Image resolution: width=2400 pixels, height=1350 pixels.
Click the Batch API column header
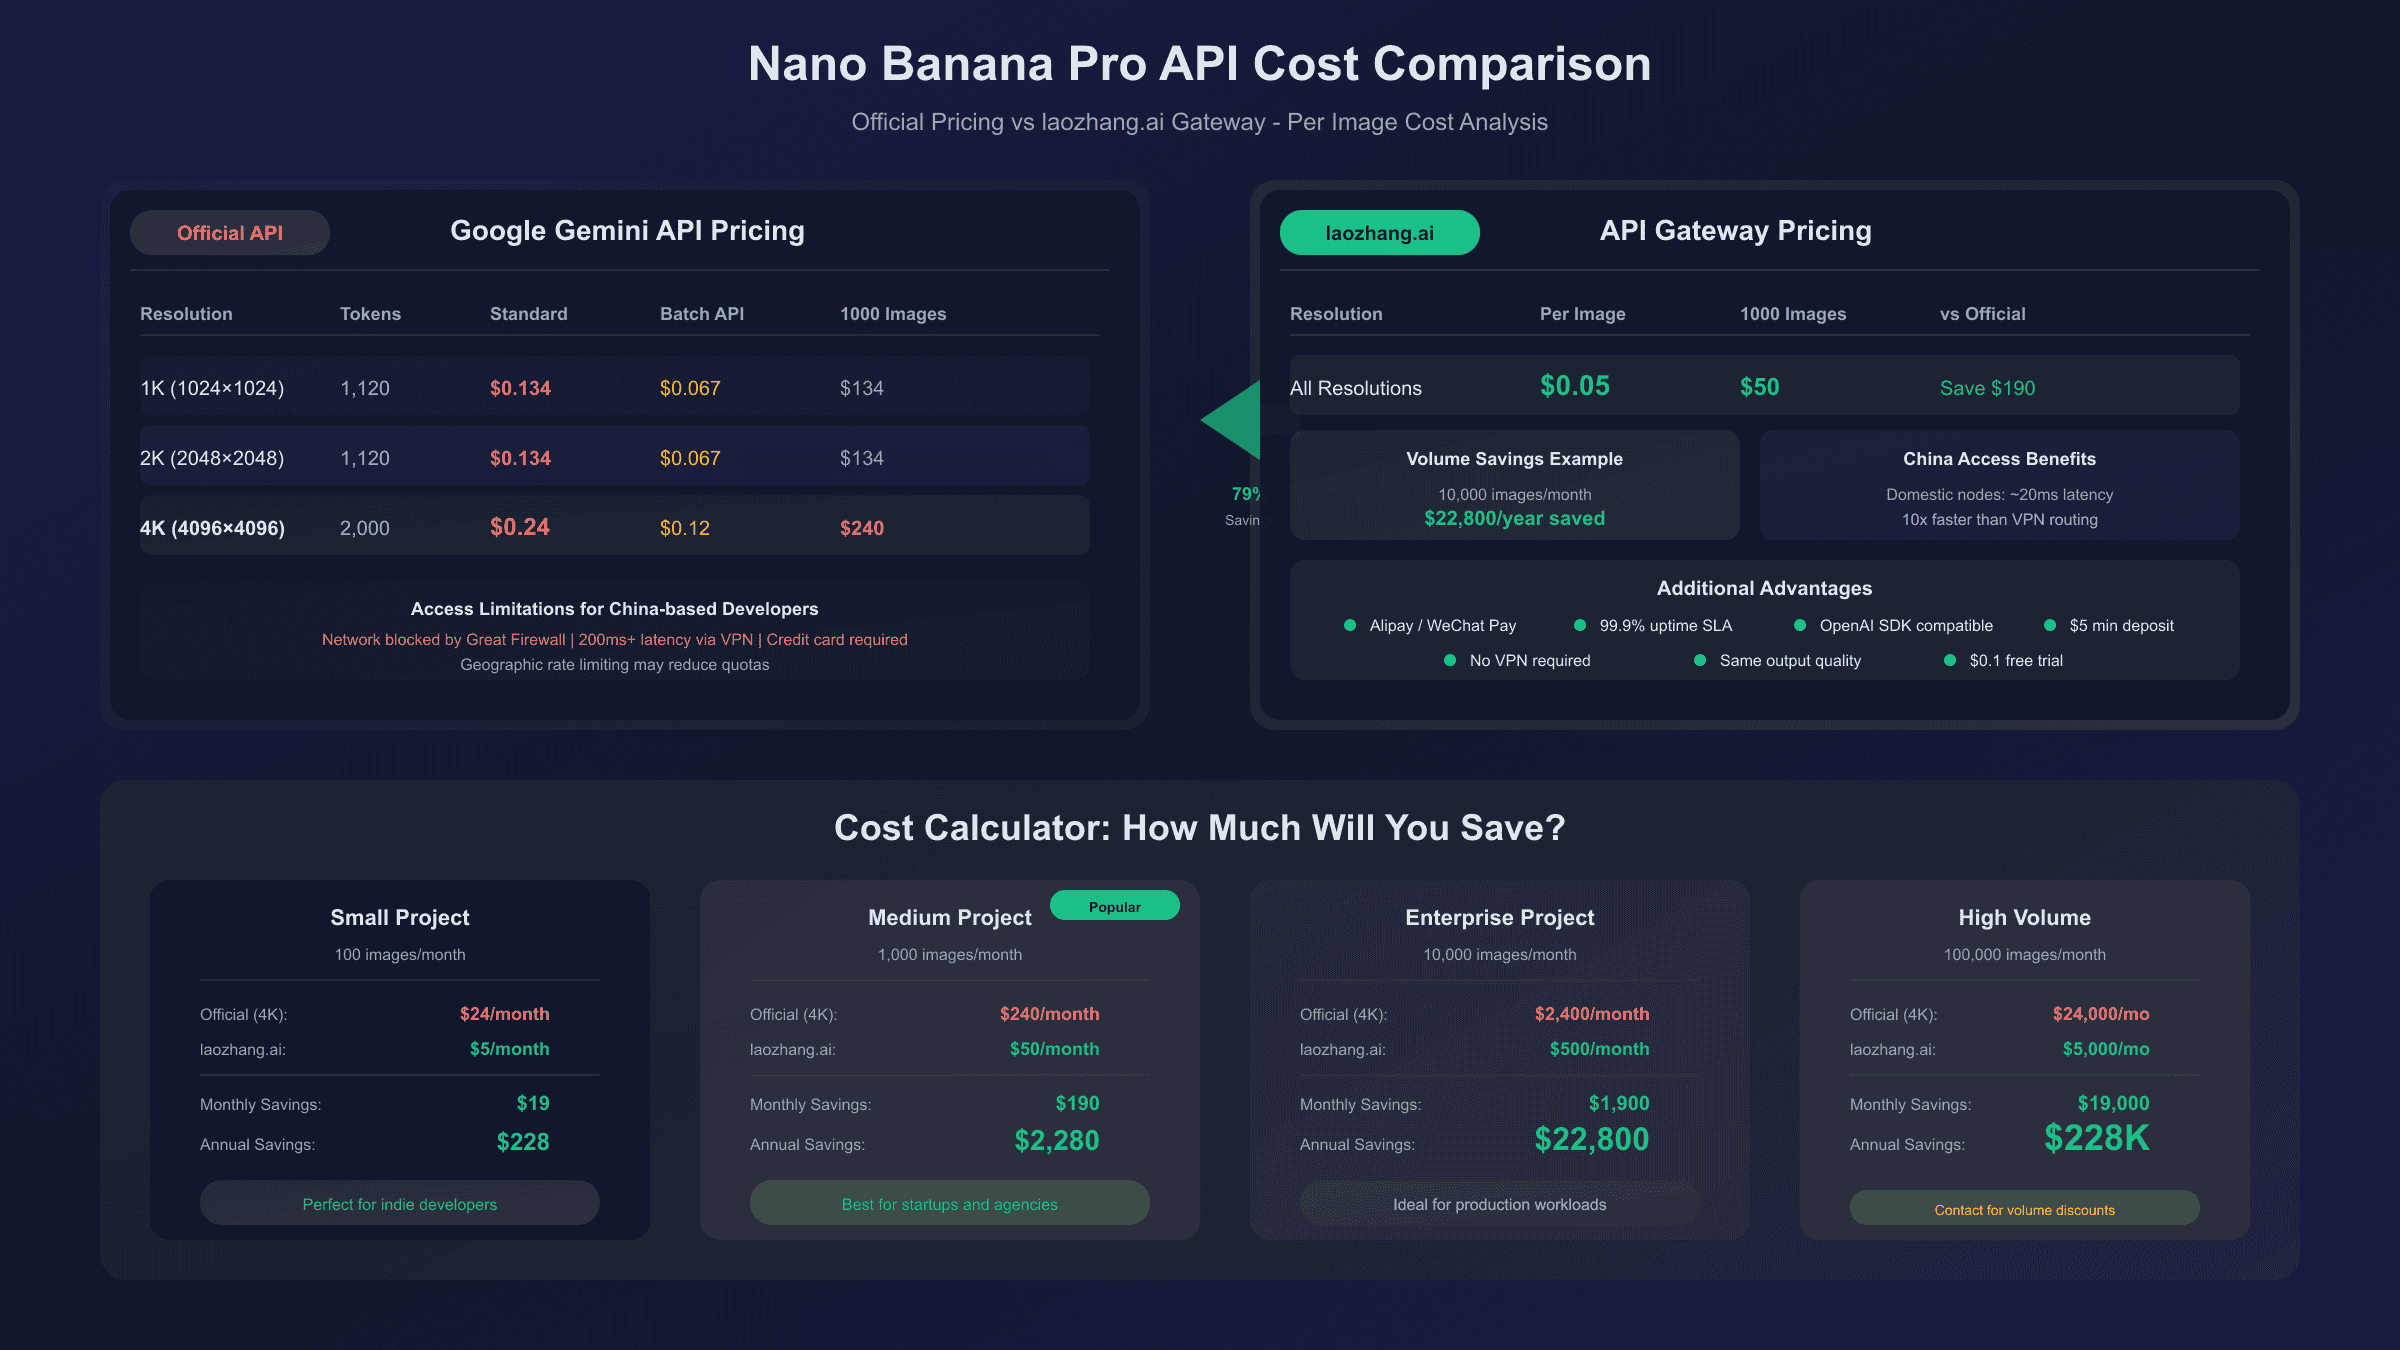(x=702, y=314)
